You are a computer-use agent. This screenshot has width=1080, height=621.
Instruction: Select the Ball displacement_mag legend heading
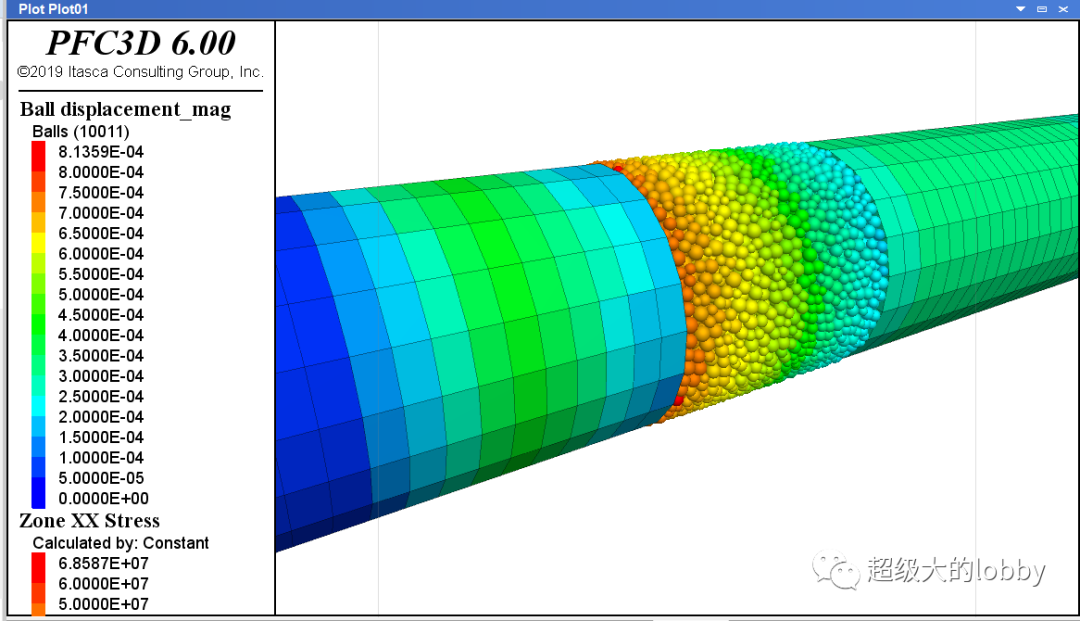coord(125,109)
